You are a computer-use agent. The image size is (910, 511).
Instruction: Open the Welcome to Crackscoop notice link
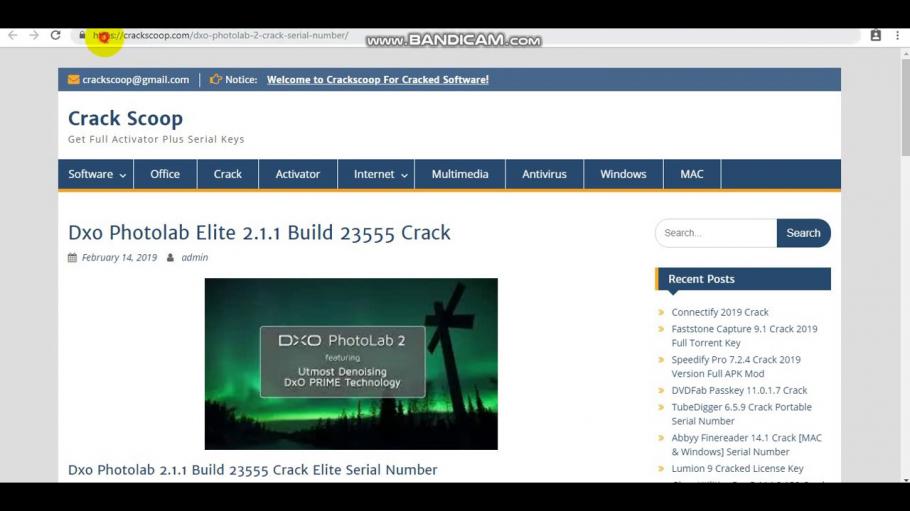378,80
